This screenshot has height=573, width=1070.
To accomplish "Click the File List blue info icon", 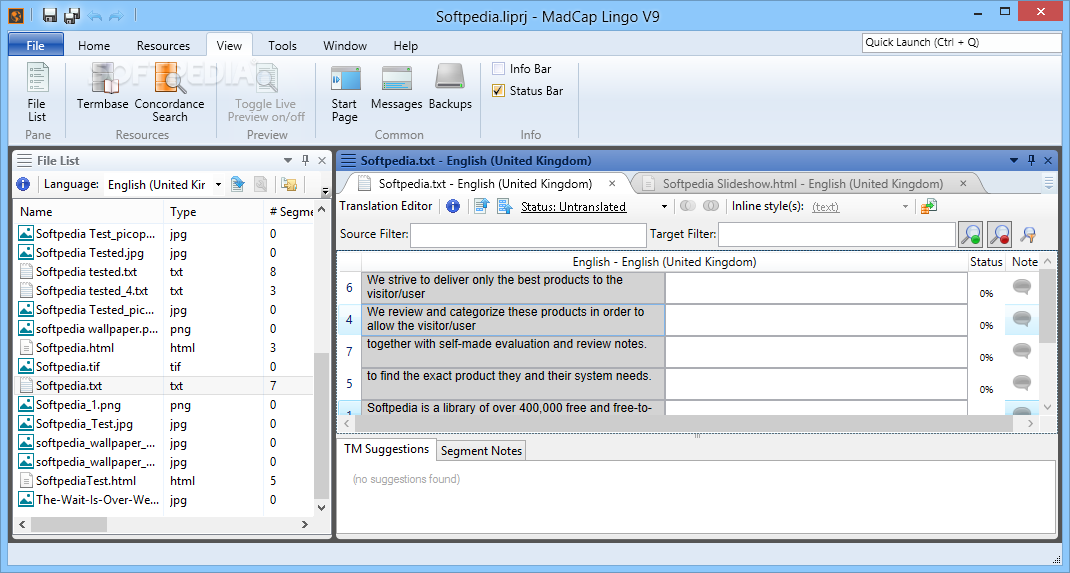I will pyautogui.click(x=23, y=184).
